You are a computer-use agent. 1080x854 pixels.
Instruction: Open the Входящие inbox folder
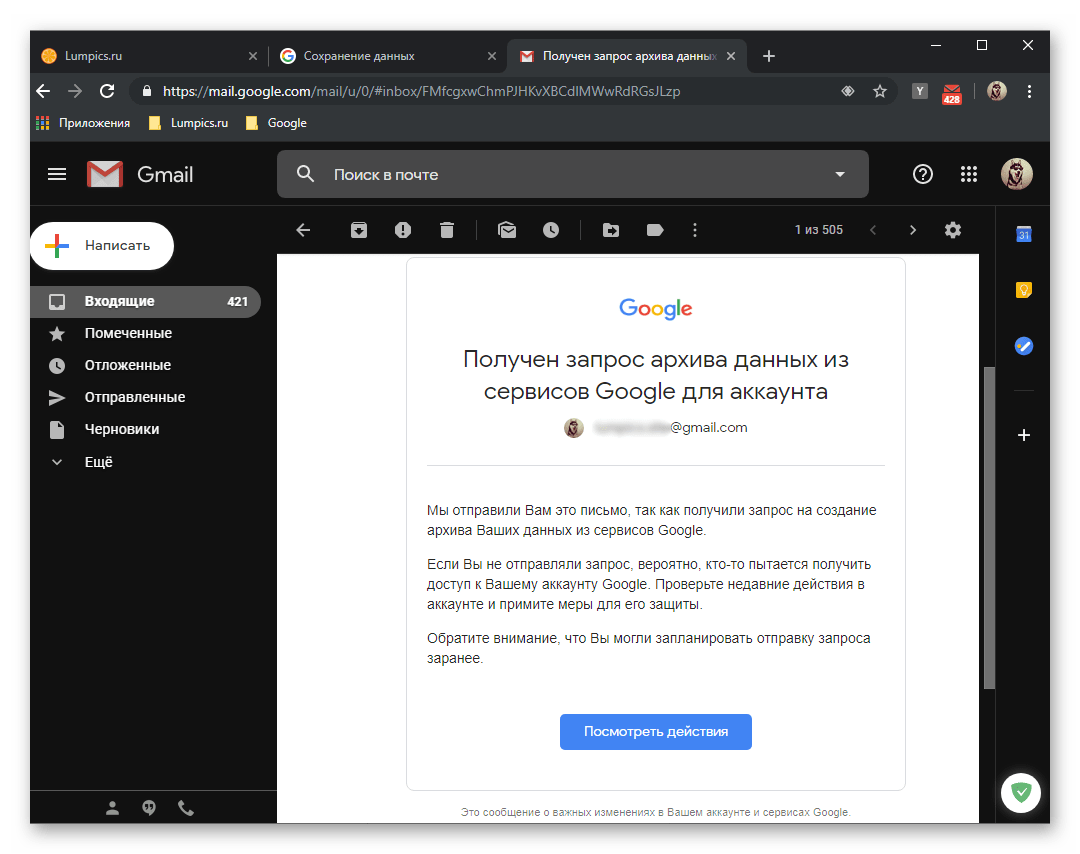point(145,302)
